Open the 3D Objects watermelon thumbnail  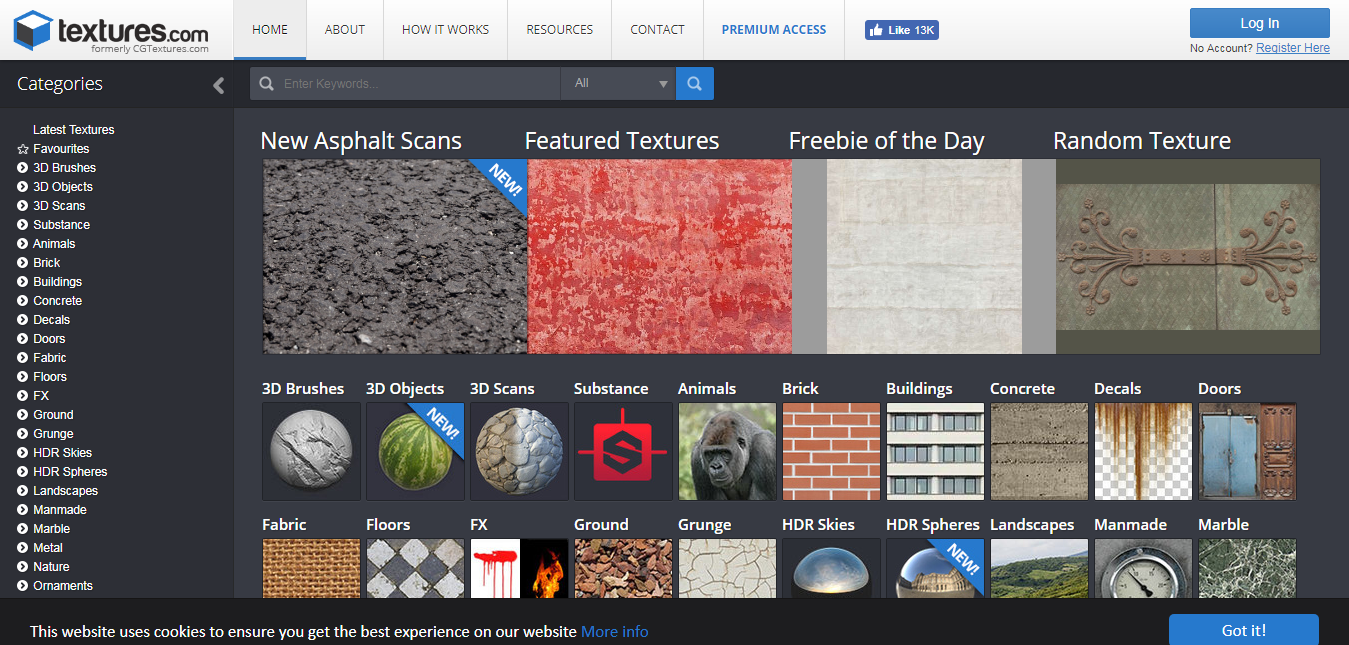pos(415,451)
